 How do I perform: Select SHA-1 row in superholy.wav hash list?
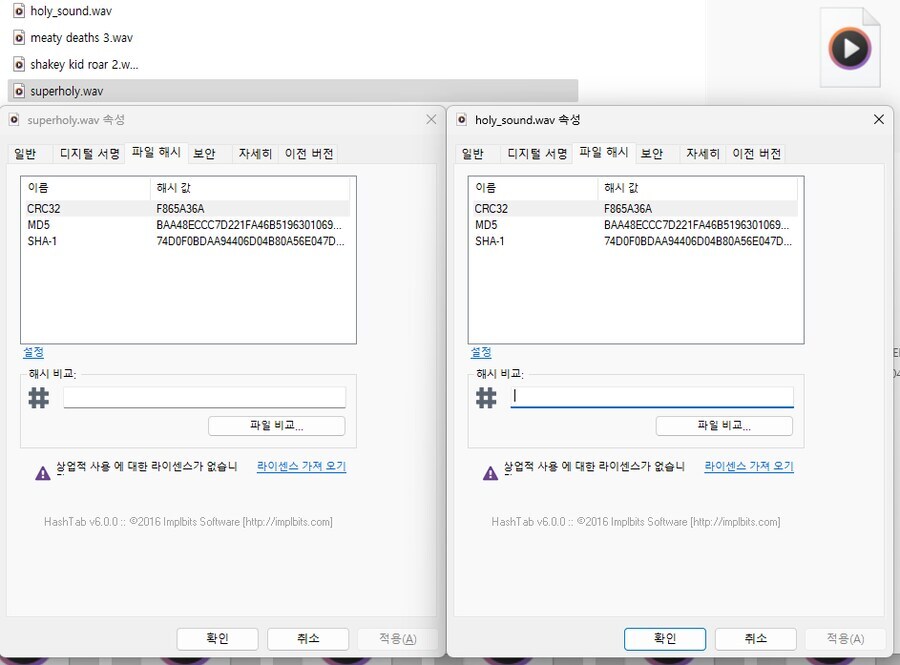187,241
